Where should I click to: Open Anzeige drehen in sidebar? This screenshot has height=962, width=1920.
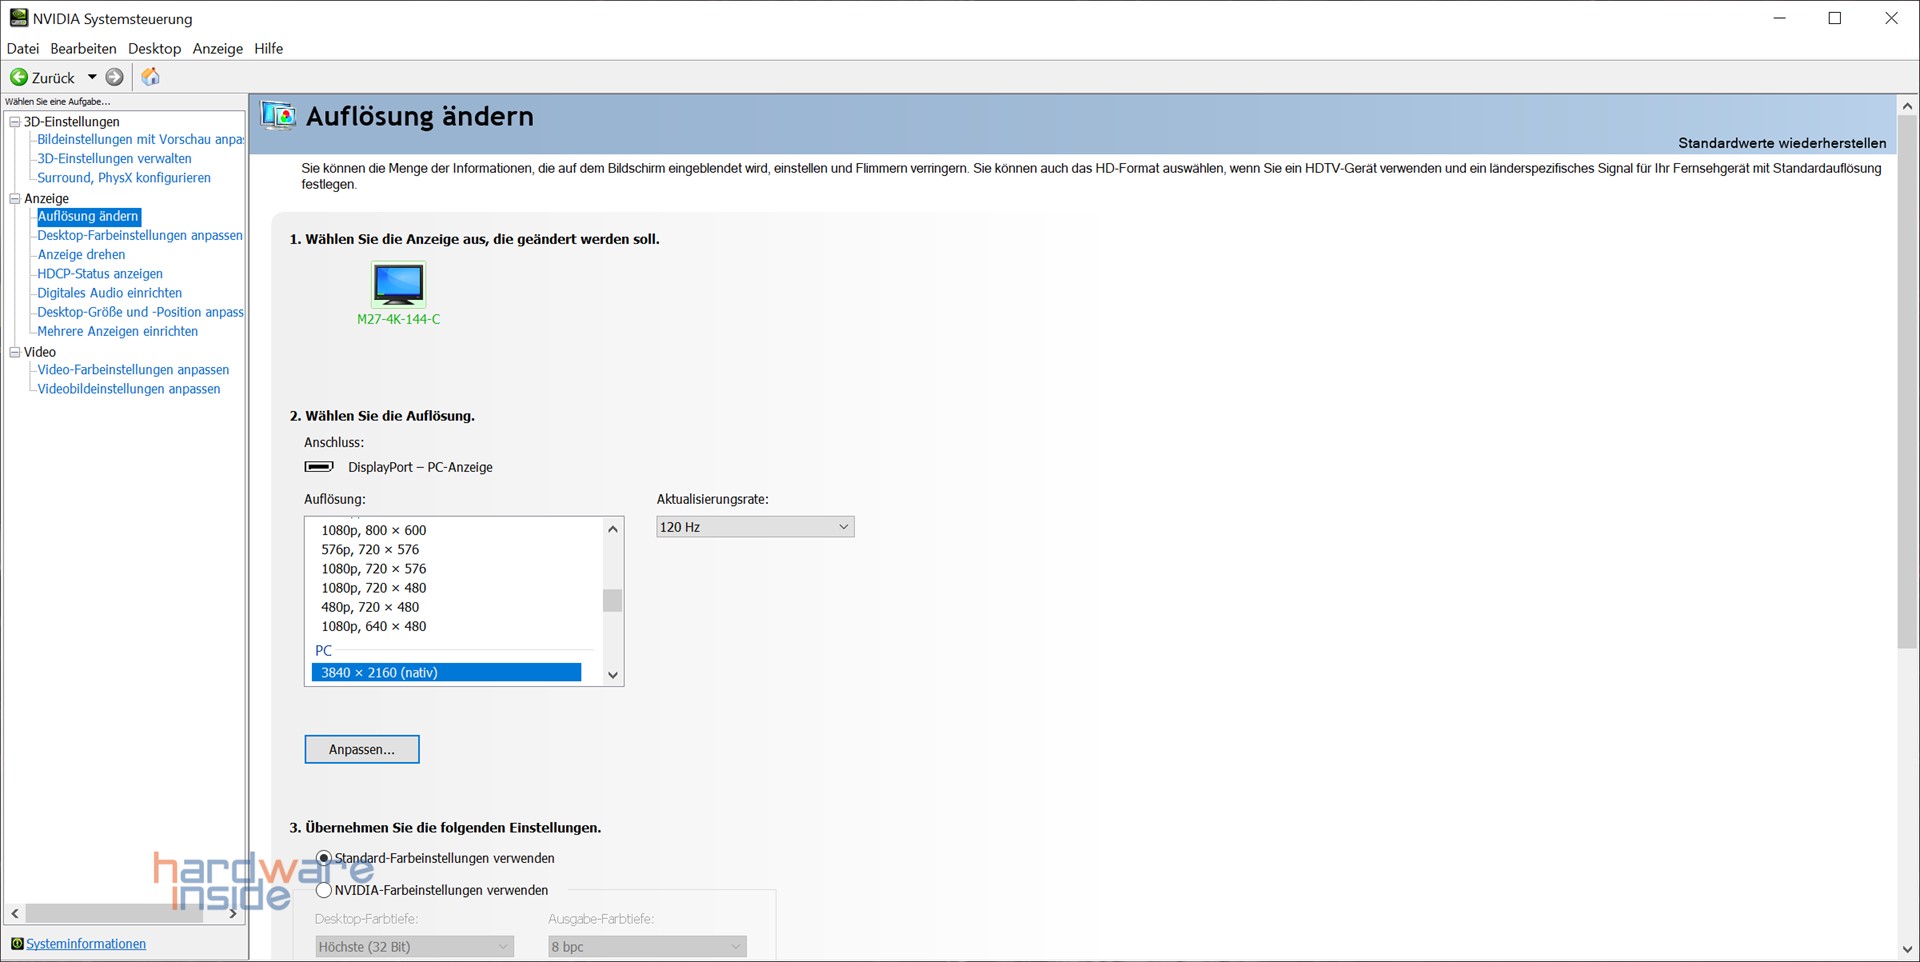pos(81,255)
